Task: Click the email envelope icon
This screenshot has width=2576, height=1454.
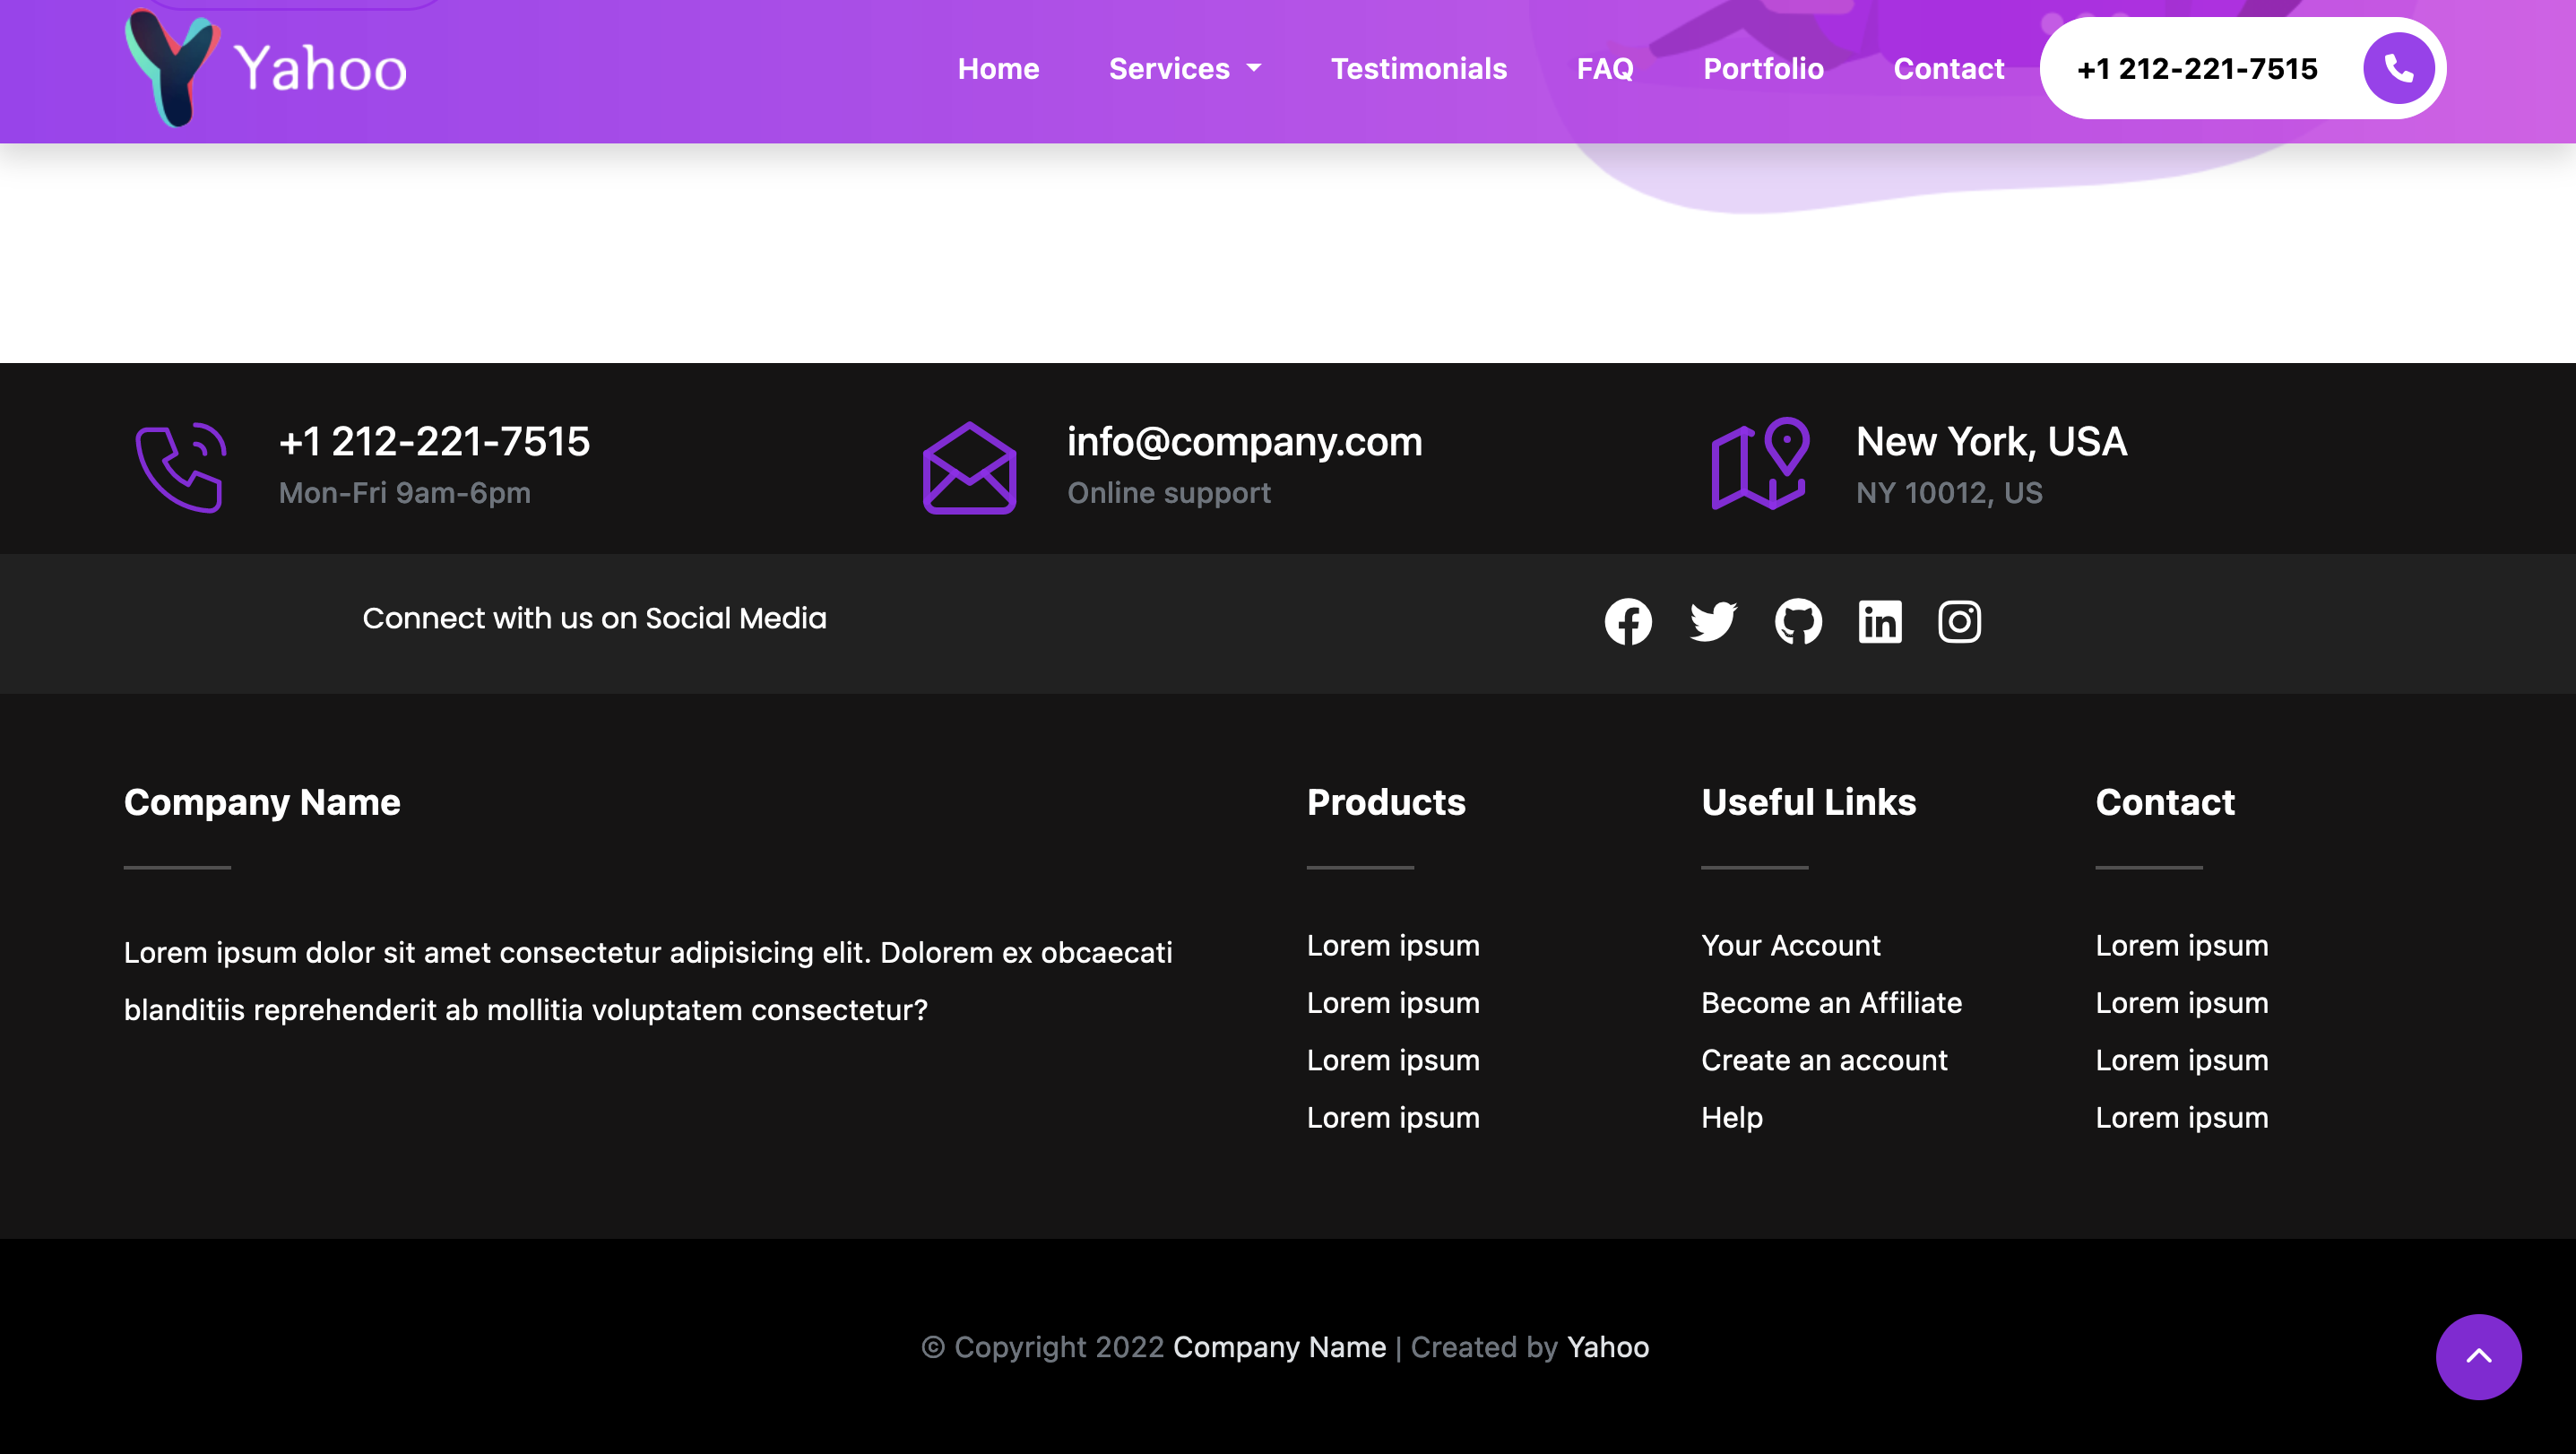Action: (x=968, y=467)
